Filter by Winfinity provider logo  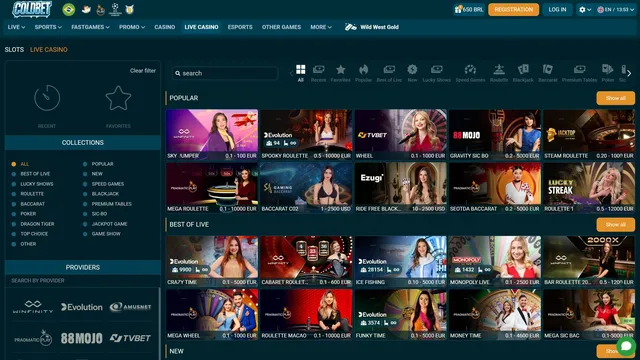coord(33,307)
